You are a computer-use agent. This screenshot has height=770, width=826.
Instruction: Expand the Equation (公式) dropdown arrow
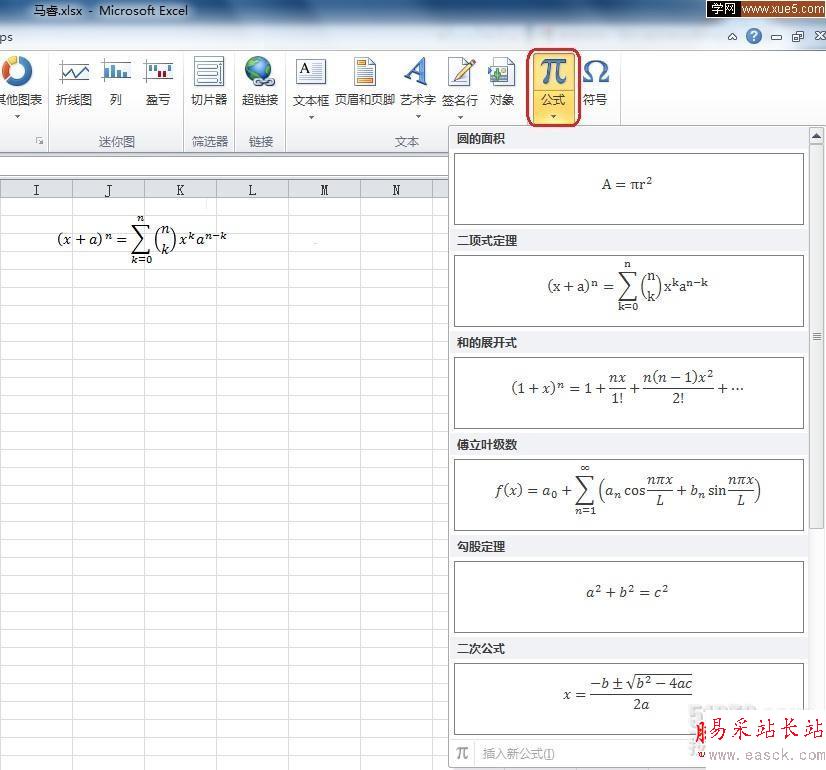point(553,116)
